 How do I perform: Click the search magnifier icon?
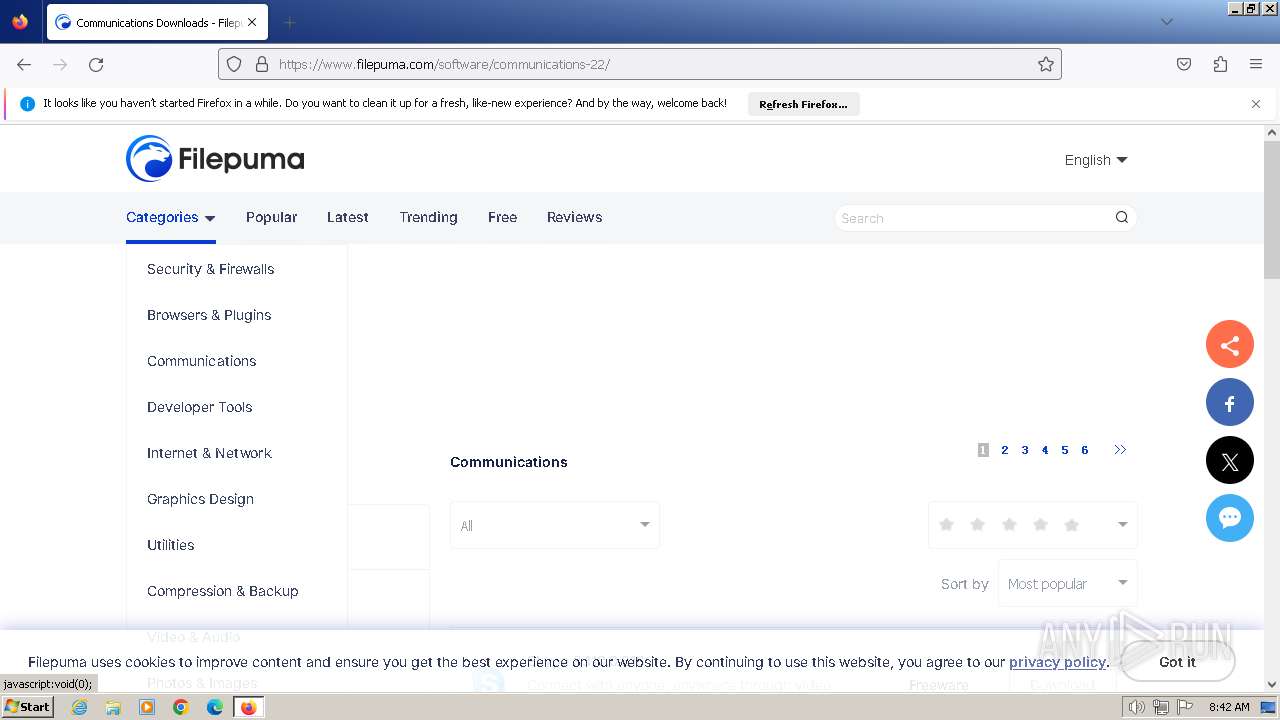coord(1122,217)
